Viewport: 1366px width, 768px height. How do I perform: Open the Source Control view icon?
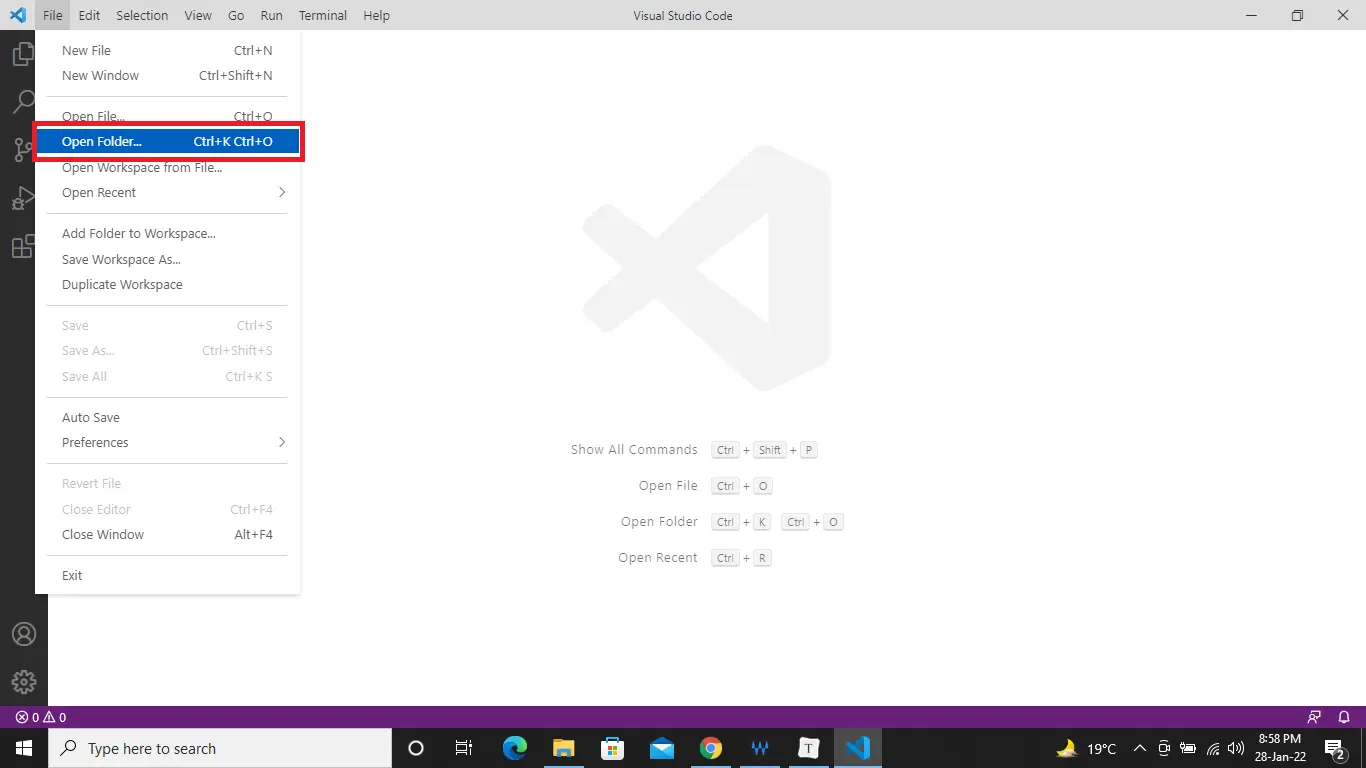click(23, 150)
